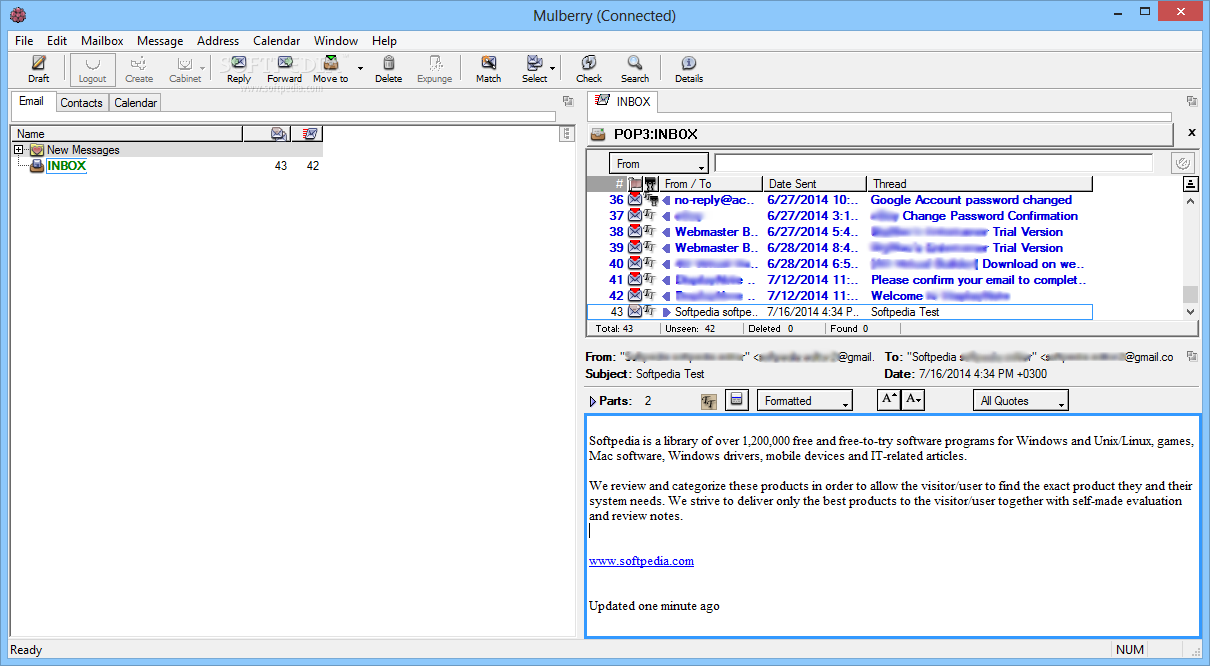The image size is (1210, 666).
Task: Decrease the message font size
Action: (913, 400)
